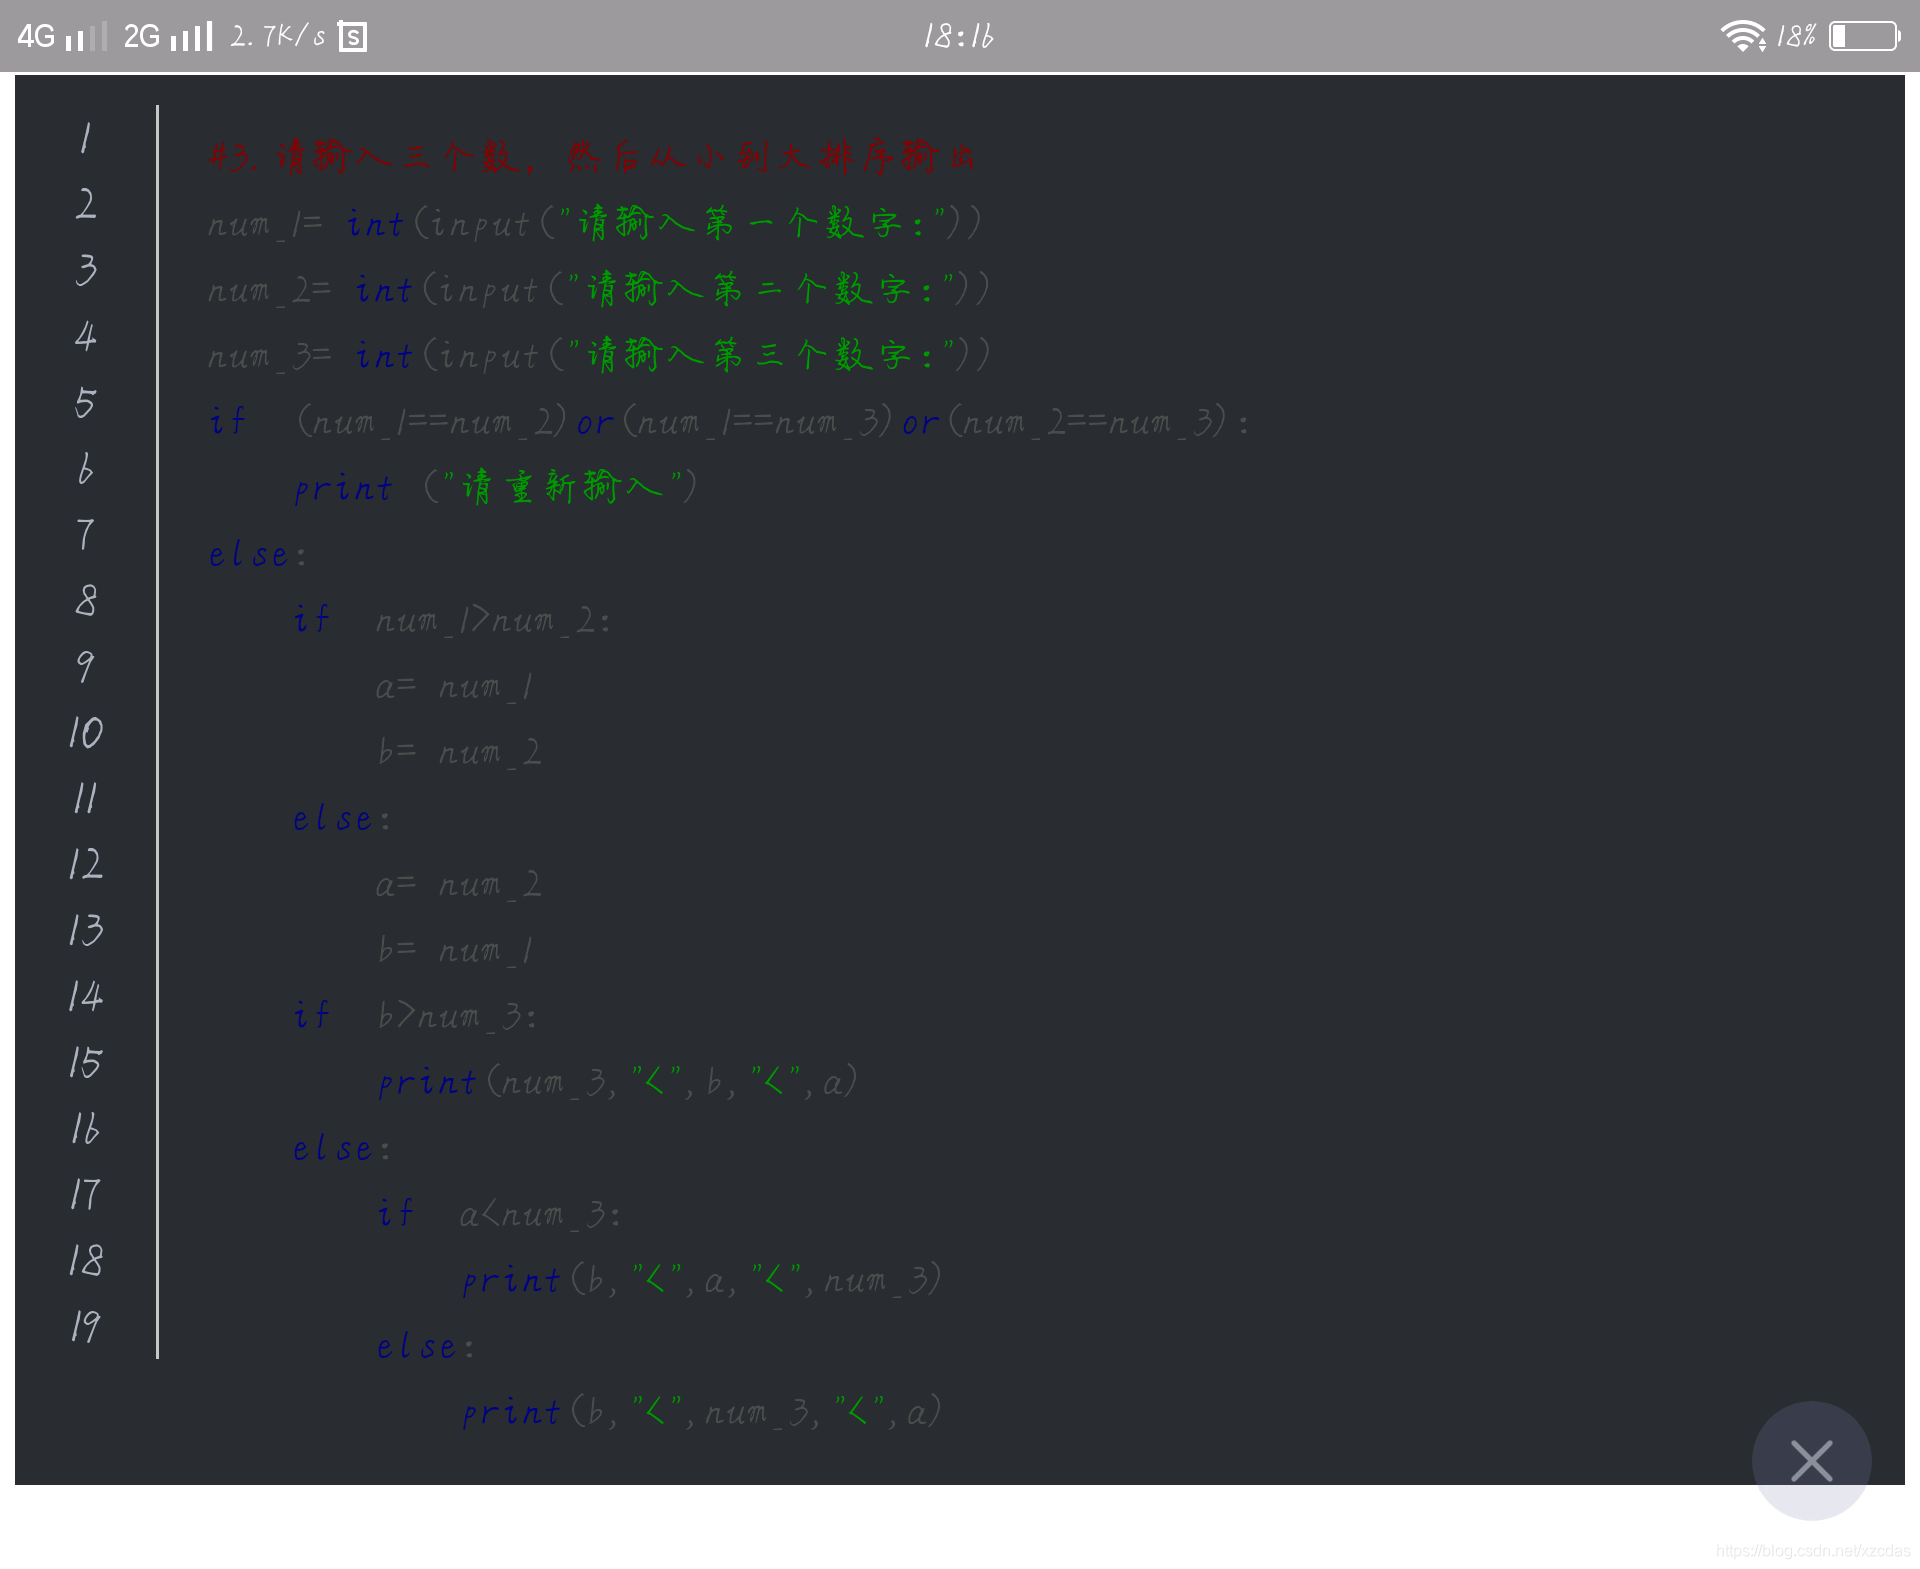Click 'b= num_1' on line 13
This screenshot has height=1569, width=1920.
coord(456,950)
